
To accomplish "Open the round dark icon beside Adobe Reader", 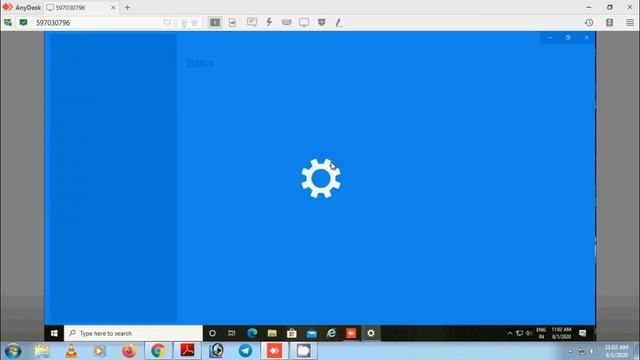I will 216,351.
